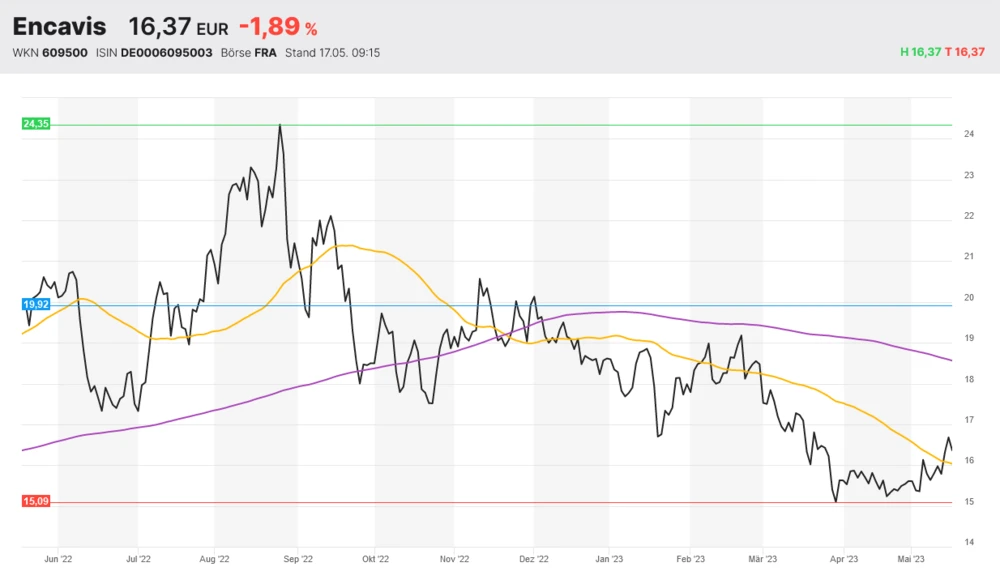Click the Sep '22 axis label
The width and height of the screenshot is (1000, 584).
pyautogui.click(x=298, y=560)
